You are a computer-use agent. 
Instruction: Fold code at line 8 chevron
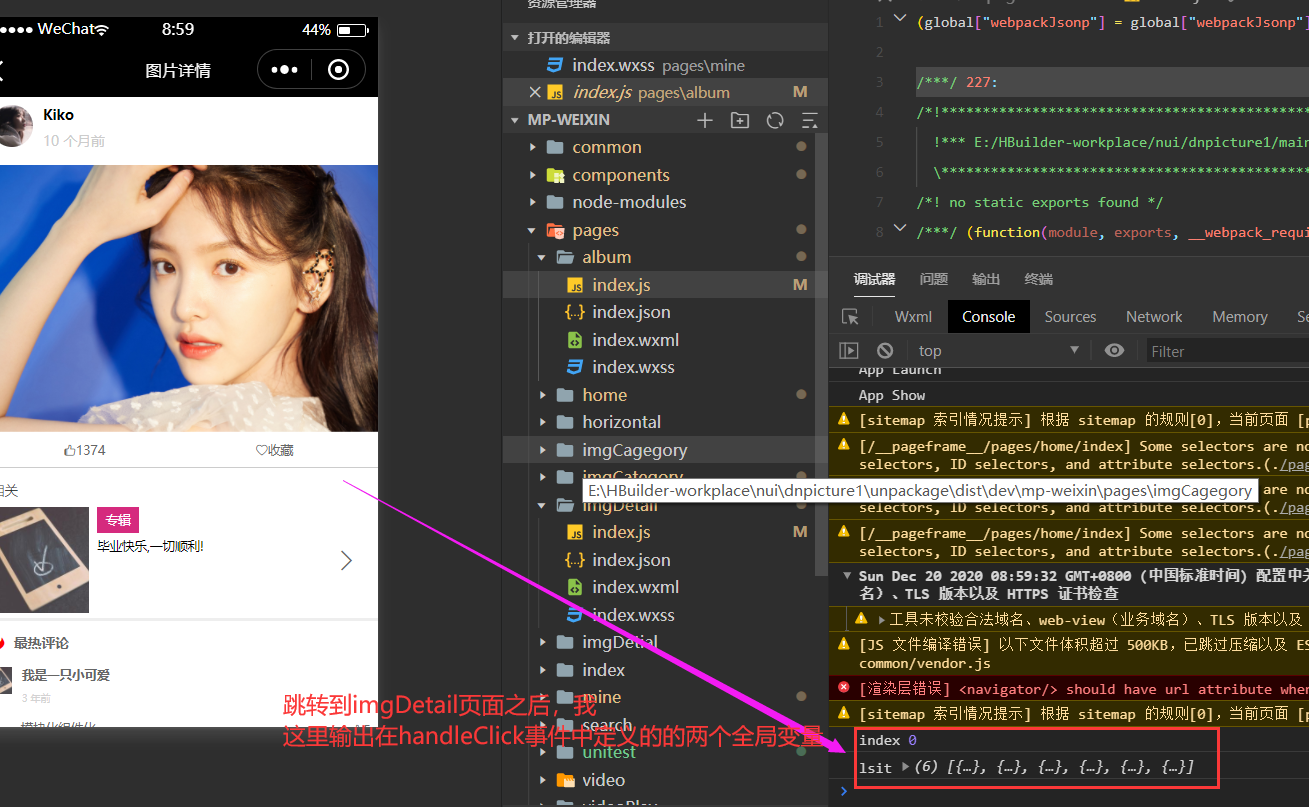(899, 229)
